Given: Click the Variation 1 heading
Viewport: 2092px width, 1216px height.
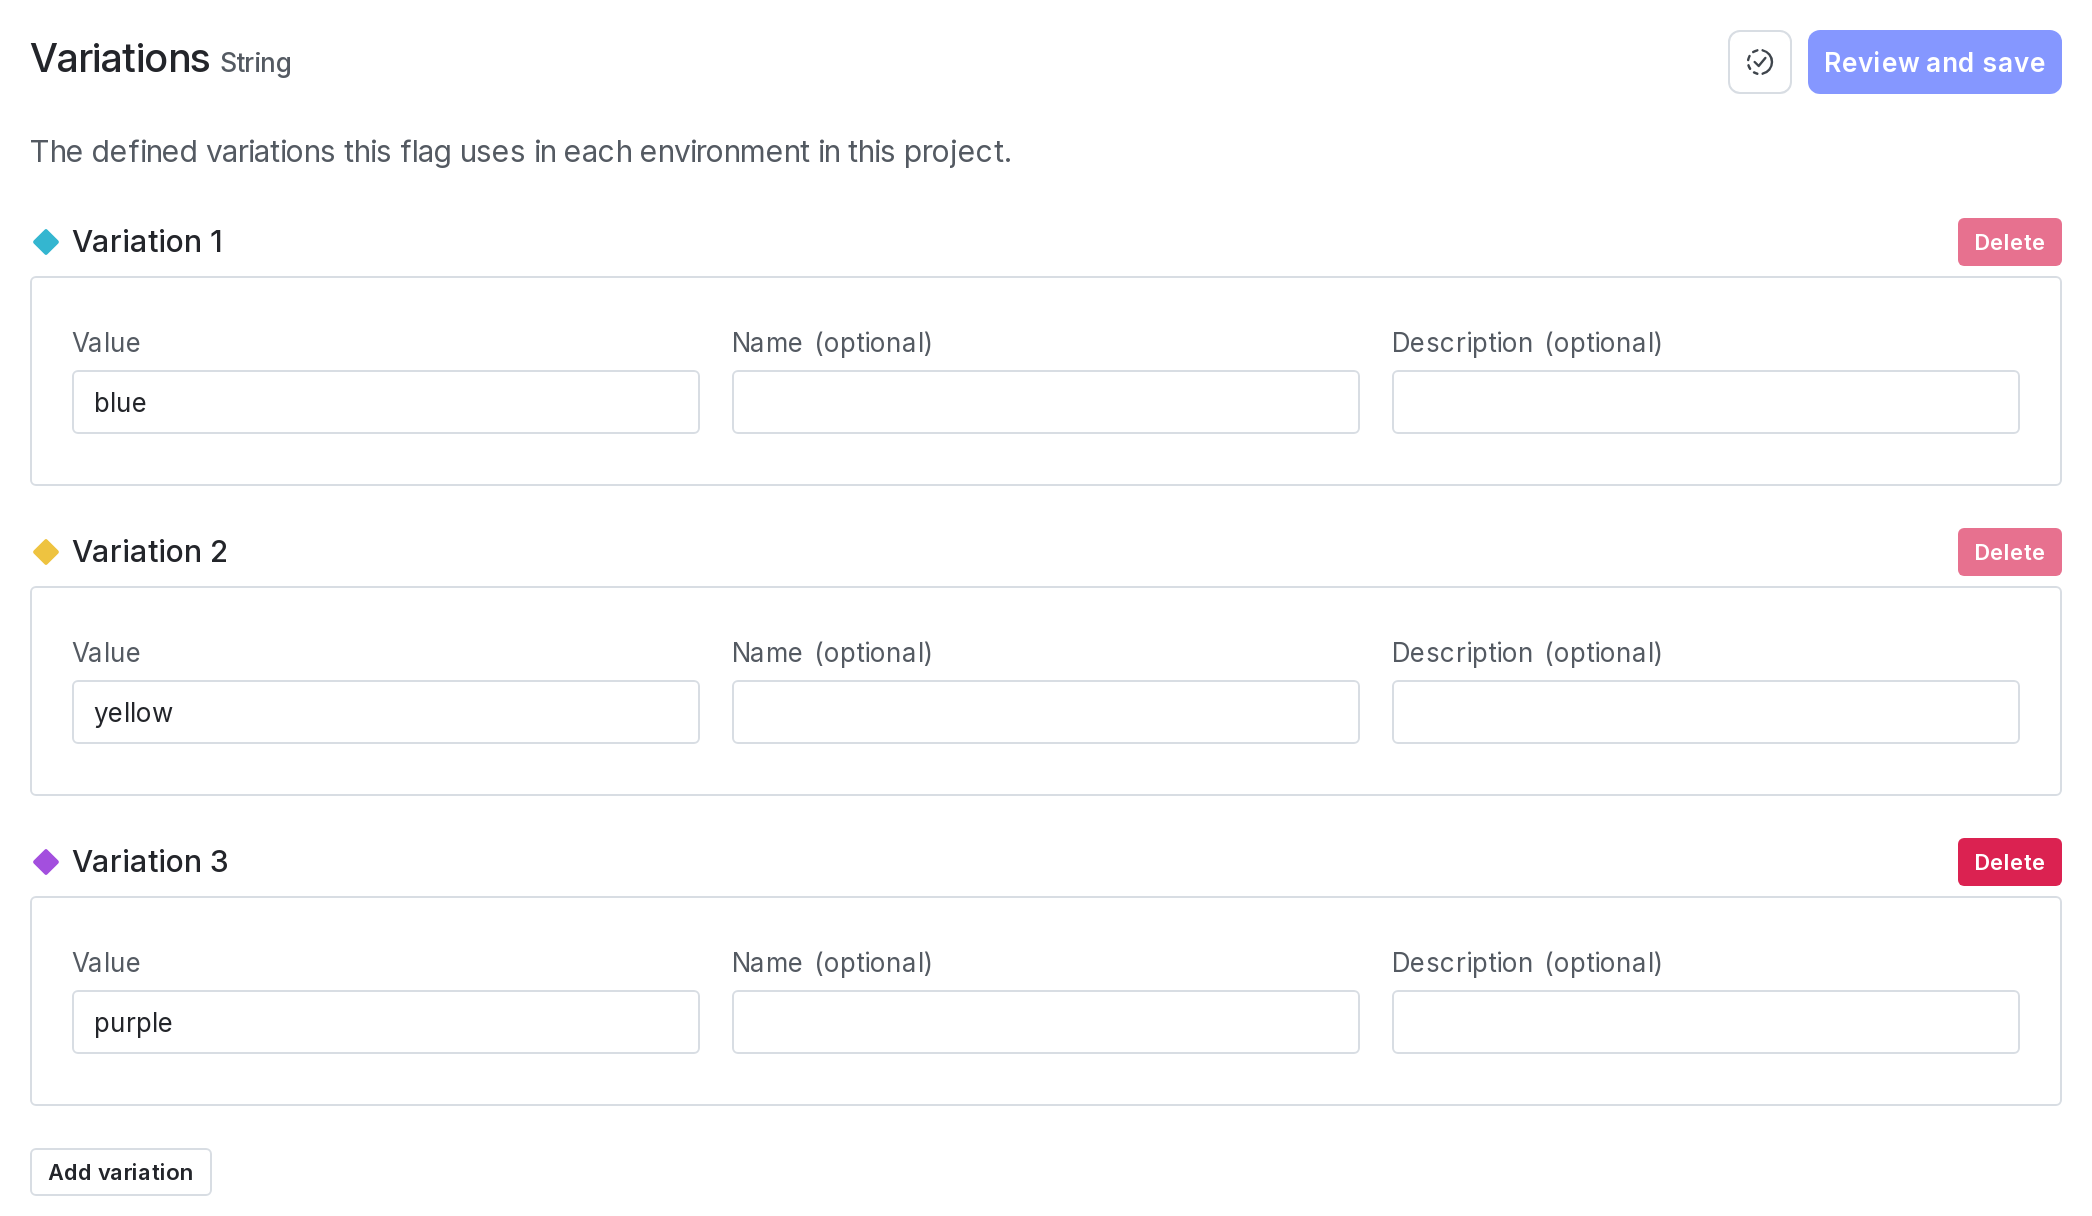Looking at the screenshot, I should click(148, 242).
